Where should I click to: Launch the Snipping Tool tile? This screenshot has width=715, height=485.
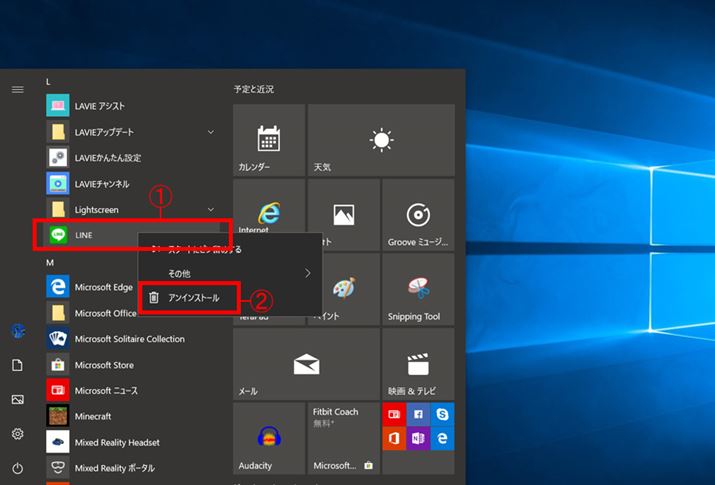(x=418, y=290)
